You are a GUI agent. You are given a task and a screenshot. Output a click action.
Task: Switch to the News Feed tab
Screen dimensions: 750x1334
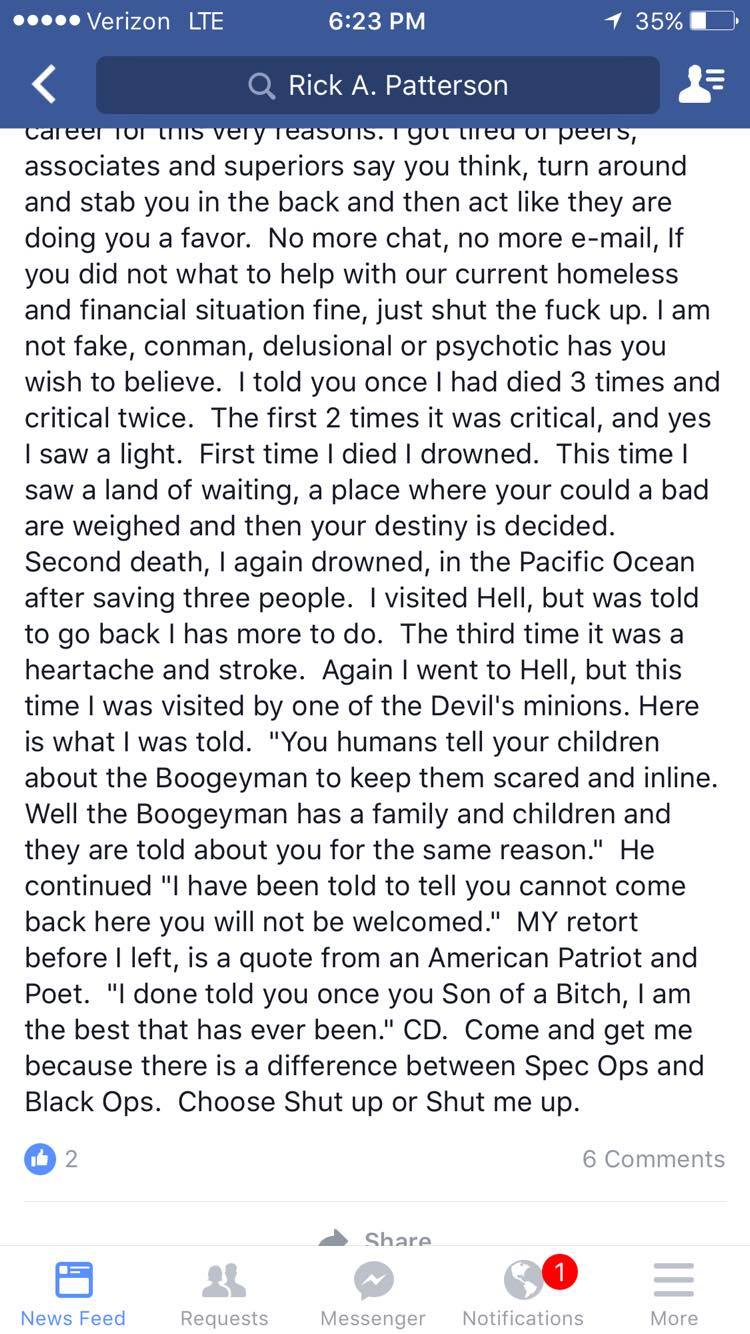click(73, 1293)
